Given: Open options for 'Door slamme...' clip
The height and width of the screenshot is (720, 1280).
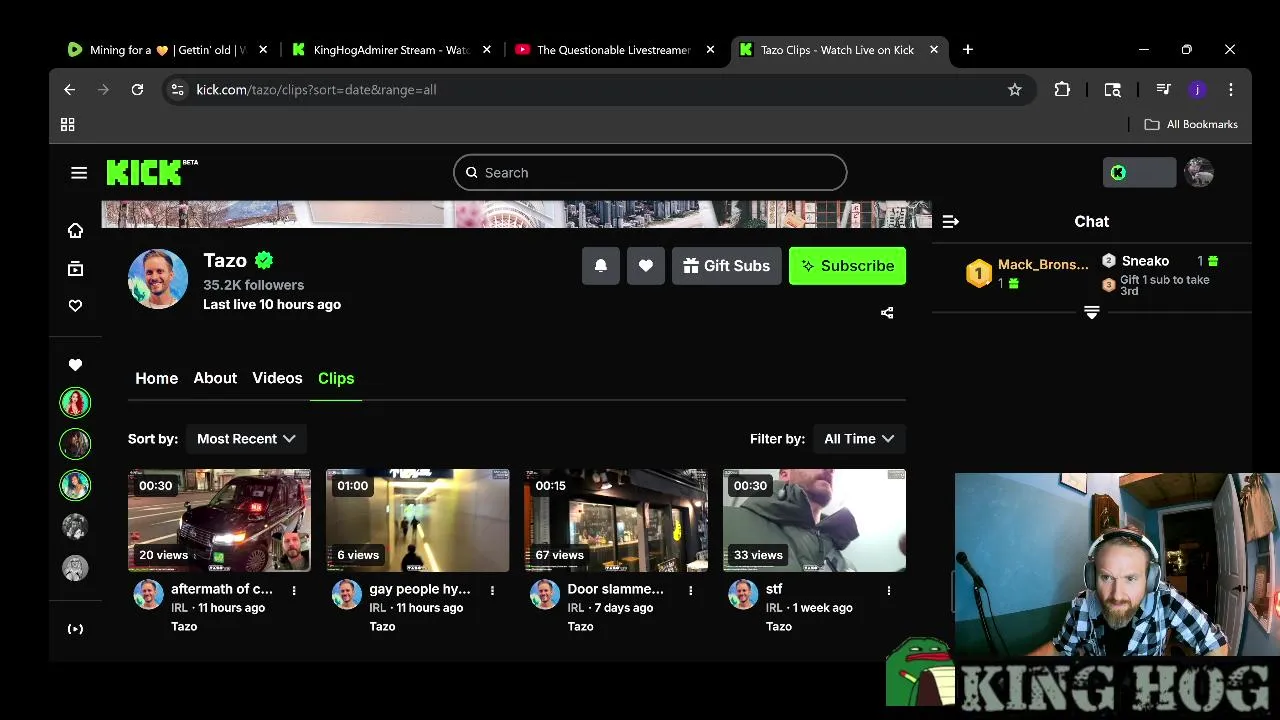Looking at the screenshot, I should click(691, 591).
